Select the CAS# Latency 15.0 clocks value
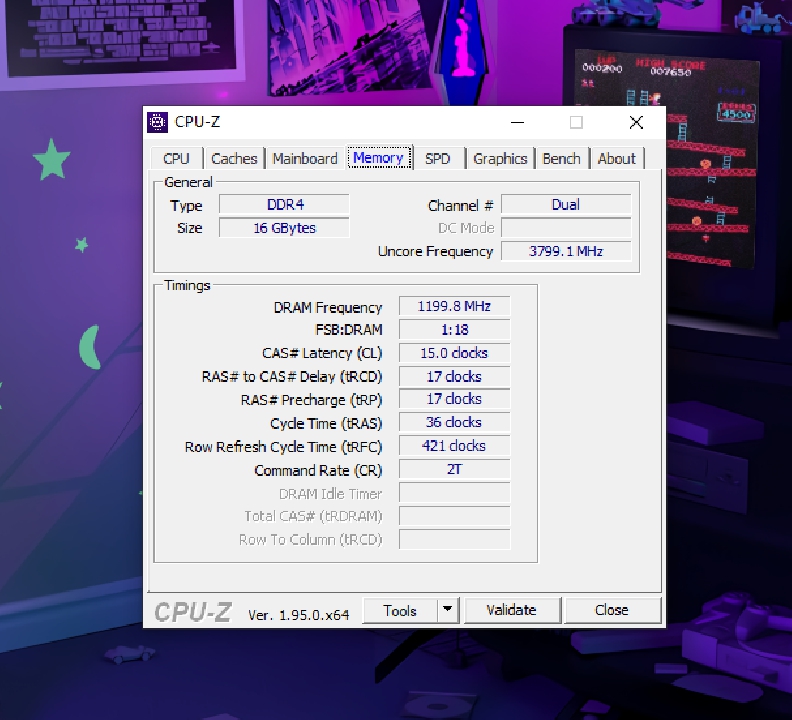Screen dimensions: 792x720 pos(455,353)
